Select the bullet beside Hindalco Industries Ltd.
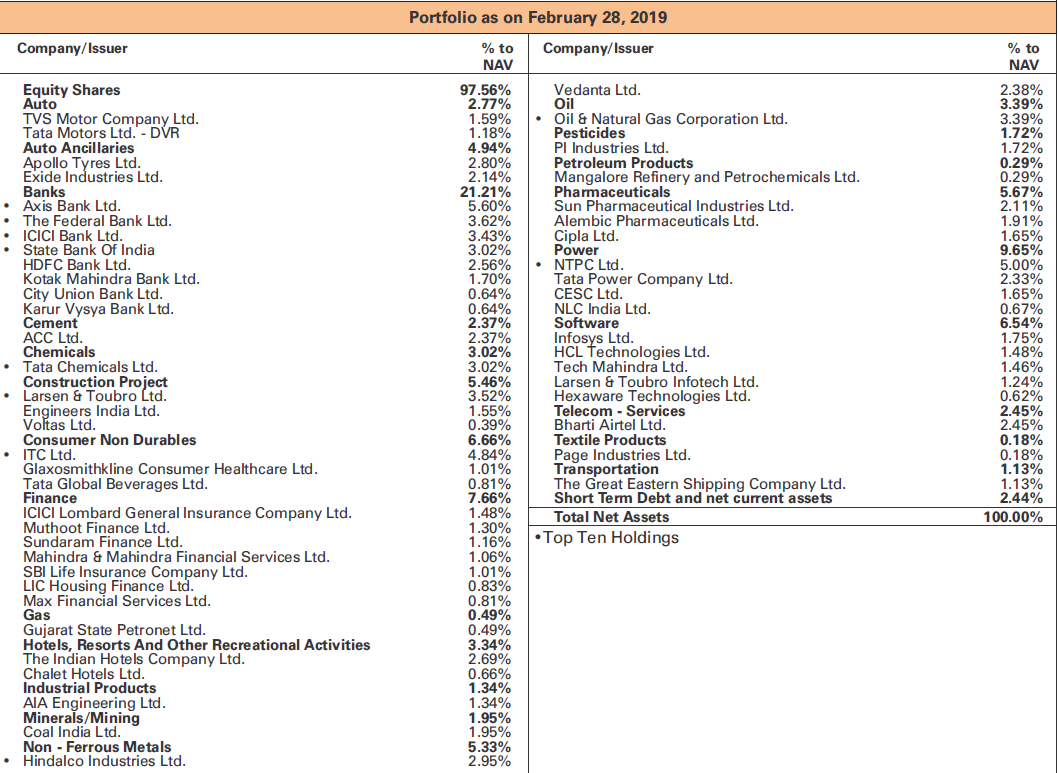 [8, 761]
